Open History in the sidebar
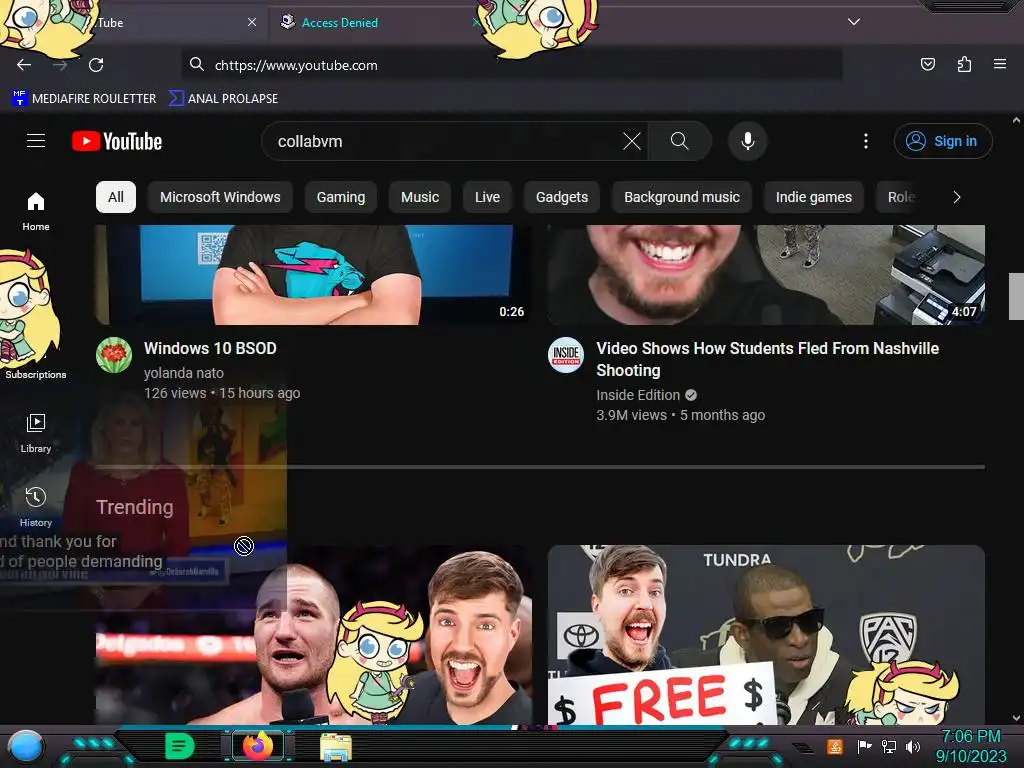 (36, 507)
